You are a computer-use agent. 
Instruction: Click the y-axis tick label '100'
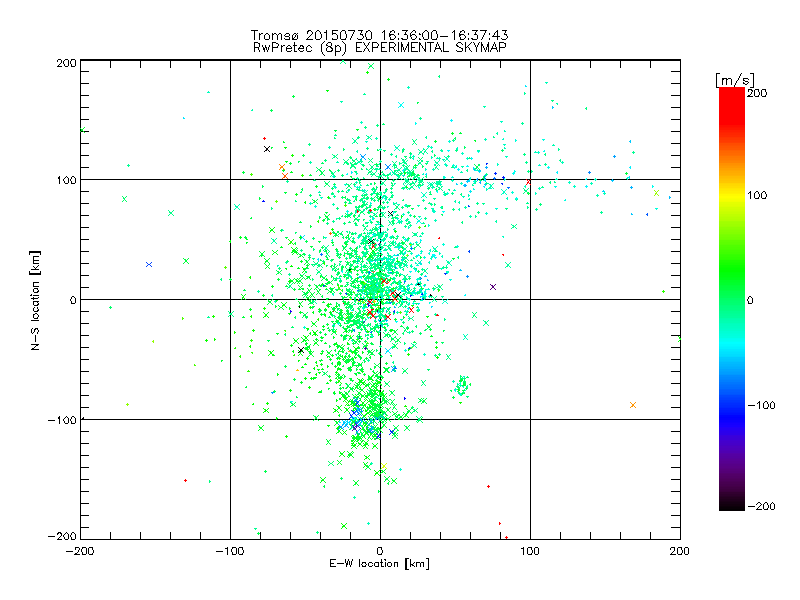coord(66,180)
